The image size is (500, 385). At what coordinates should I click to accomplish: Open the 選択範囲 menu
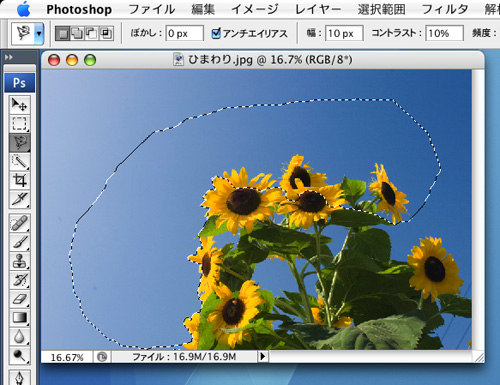(381, 9)
